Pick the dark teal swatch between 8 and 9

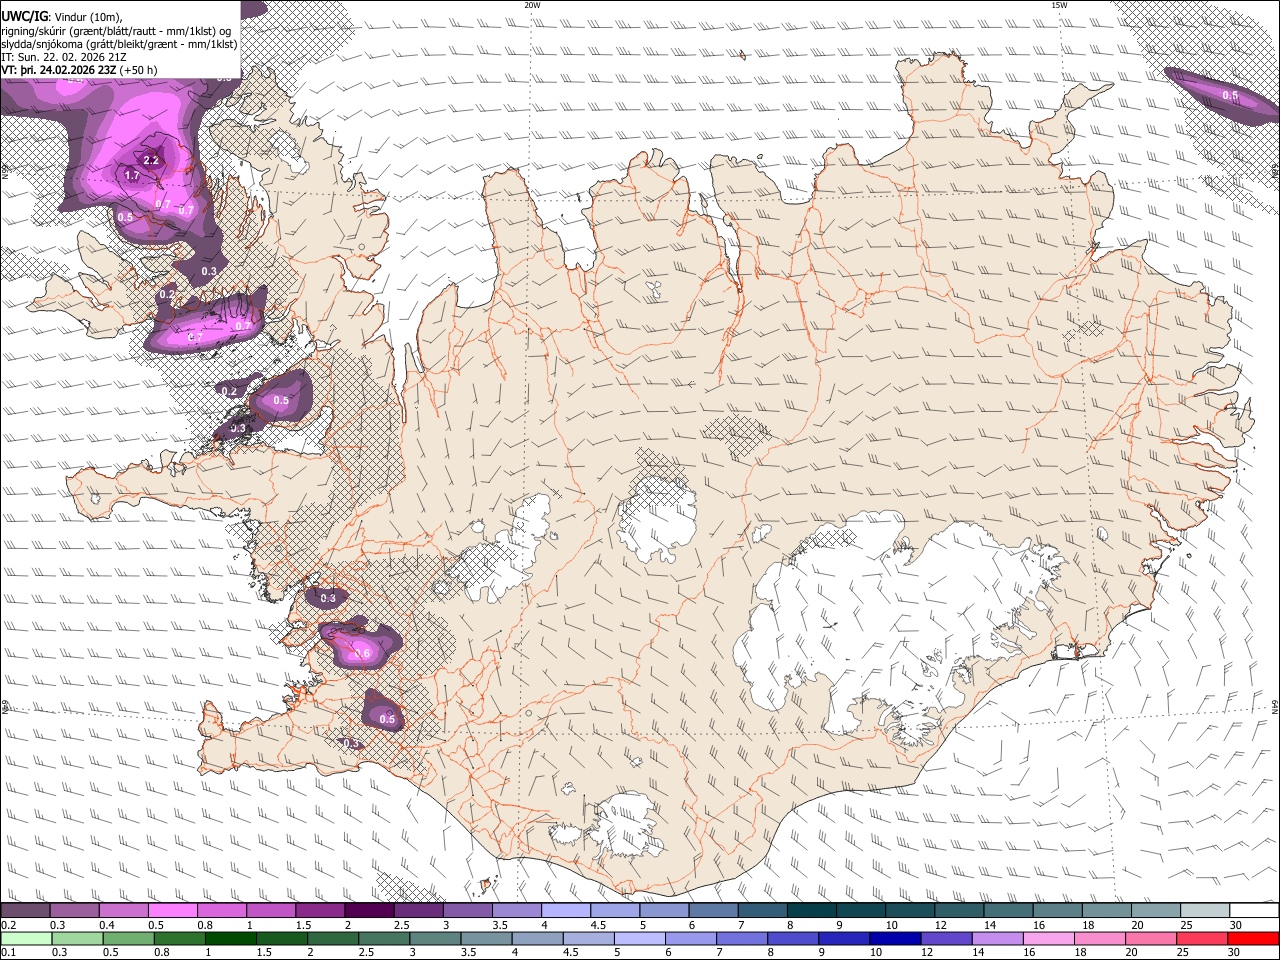click(811, 910)
